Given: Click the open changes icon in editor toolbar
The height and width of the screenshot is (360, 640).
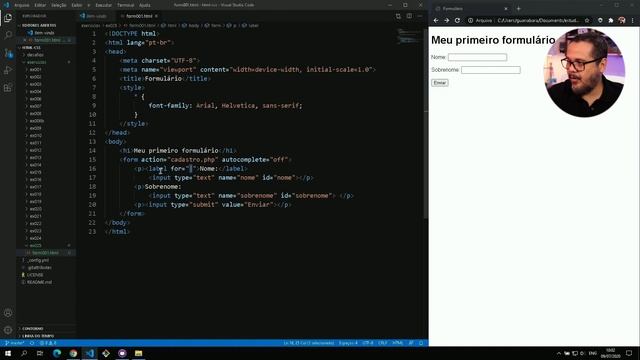Looking at the screenshot, I should [398, 16].
